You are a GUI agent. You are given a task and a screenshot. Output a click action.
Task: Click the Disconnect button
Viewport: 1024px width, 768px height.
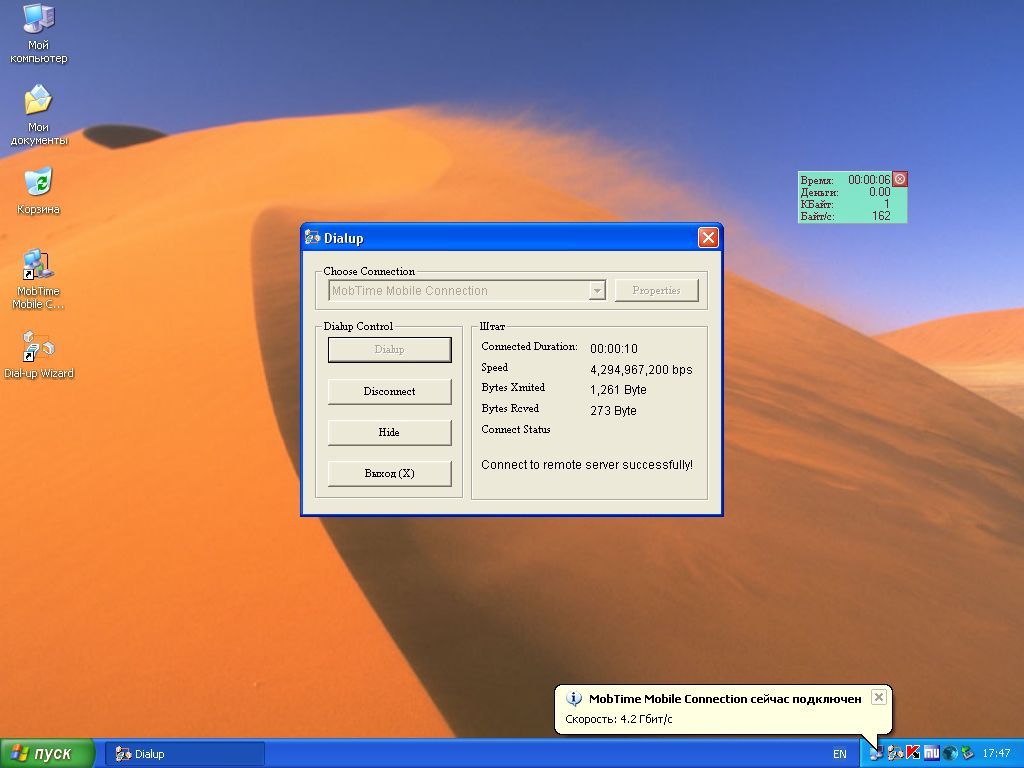[389, 391]
